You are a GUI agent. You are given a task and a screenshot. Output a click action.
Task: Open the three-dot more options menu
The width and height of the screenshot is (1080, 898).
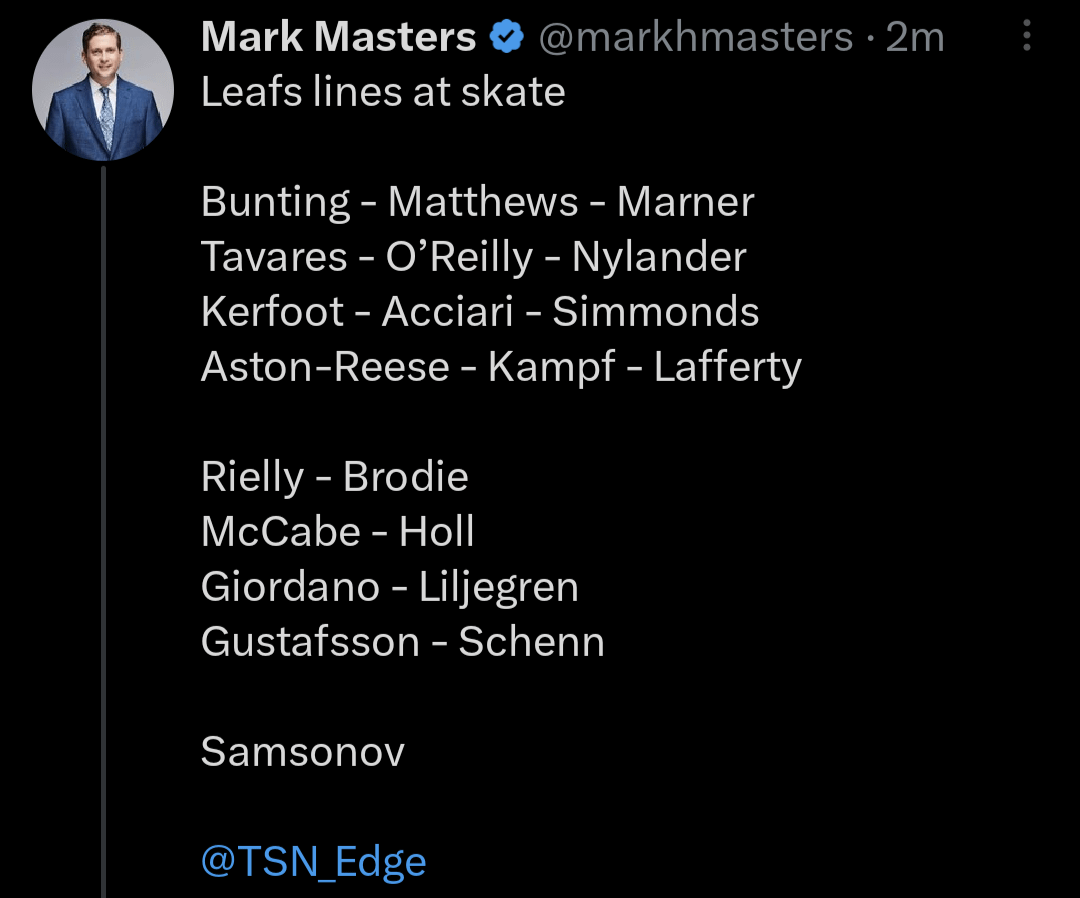[x=1027, y=38]
